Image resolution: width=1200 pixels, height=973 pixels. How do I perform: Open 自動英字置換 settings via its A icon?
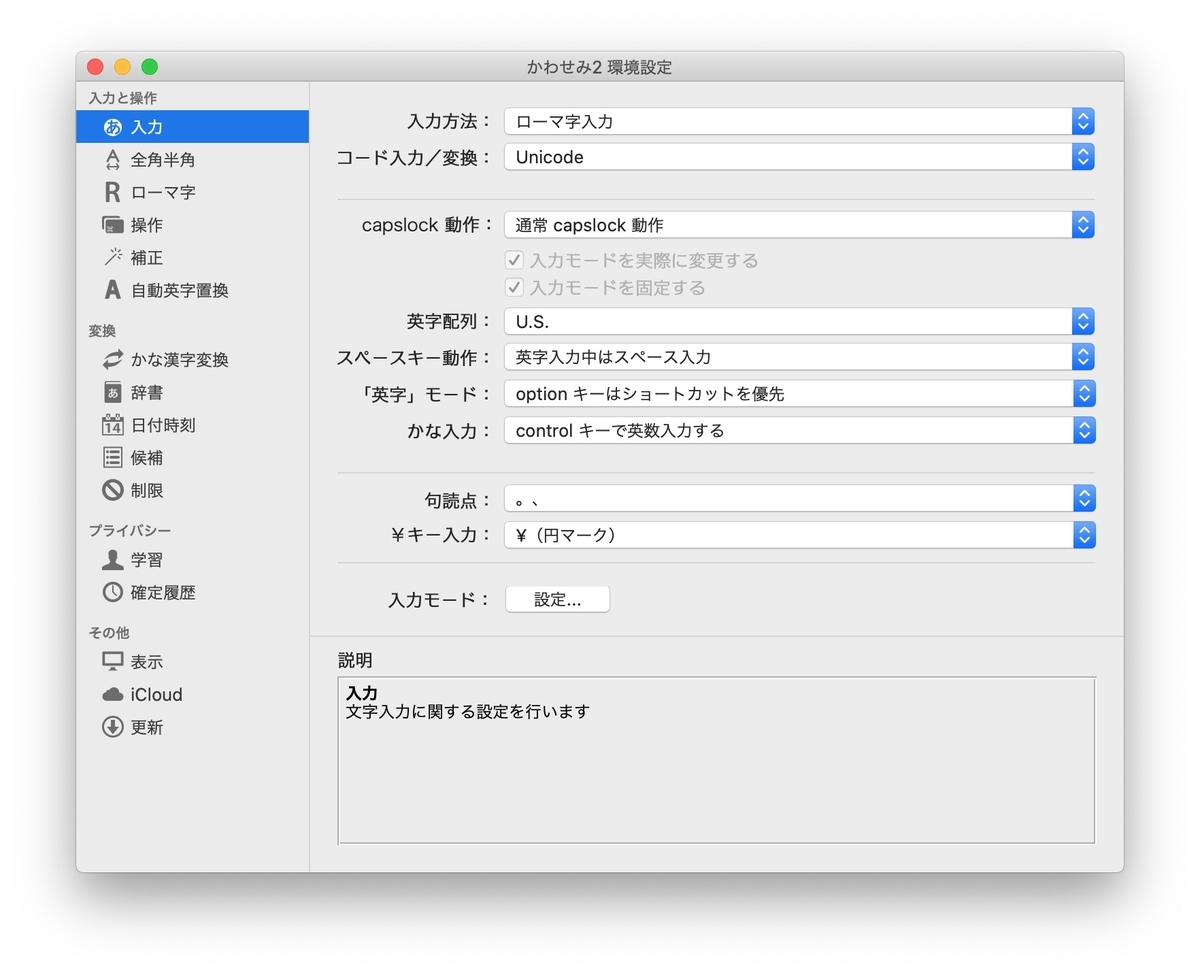115,290
